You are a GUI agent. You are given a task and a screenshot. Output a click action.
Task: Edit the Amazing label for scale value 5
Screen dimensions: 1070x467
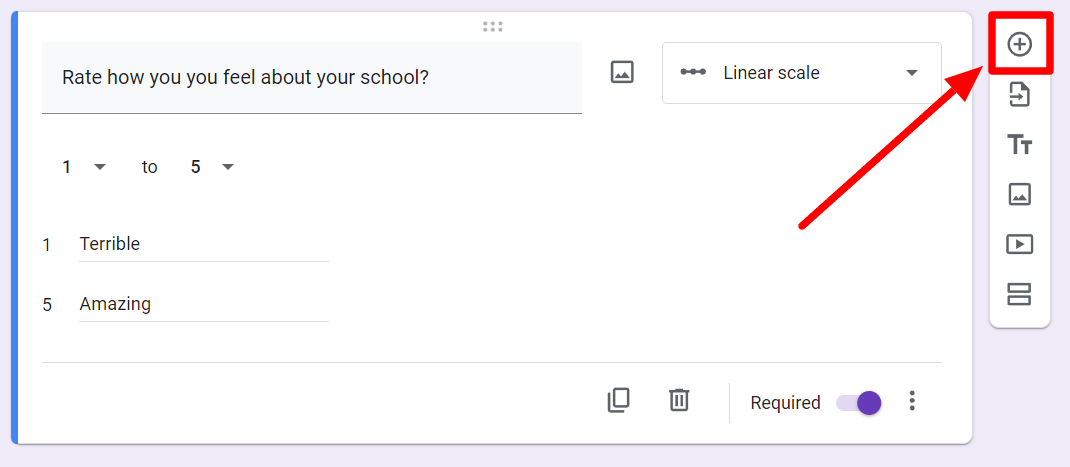pyautogui.click(x=204, y=305)
